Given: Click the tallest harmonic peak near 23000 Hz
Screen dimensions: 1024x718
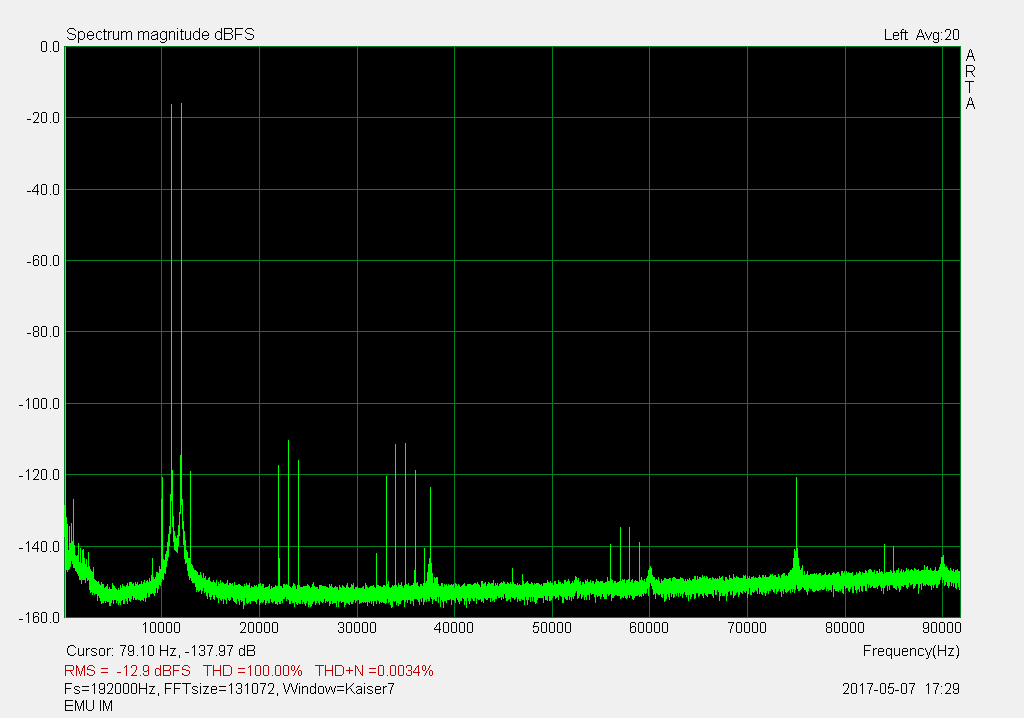Looking at the screenshot, I should pos(288,513).
